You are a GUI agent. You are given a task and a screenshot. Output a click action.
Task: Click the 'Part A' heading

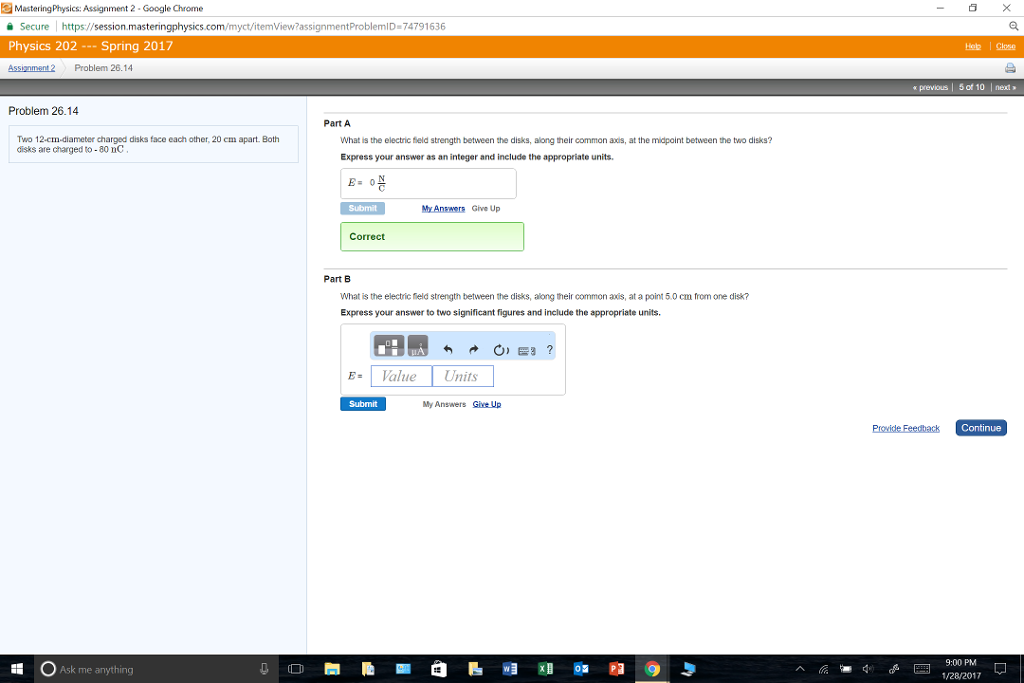(x=337, y=123)
